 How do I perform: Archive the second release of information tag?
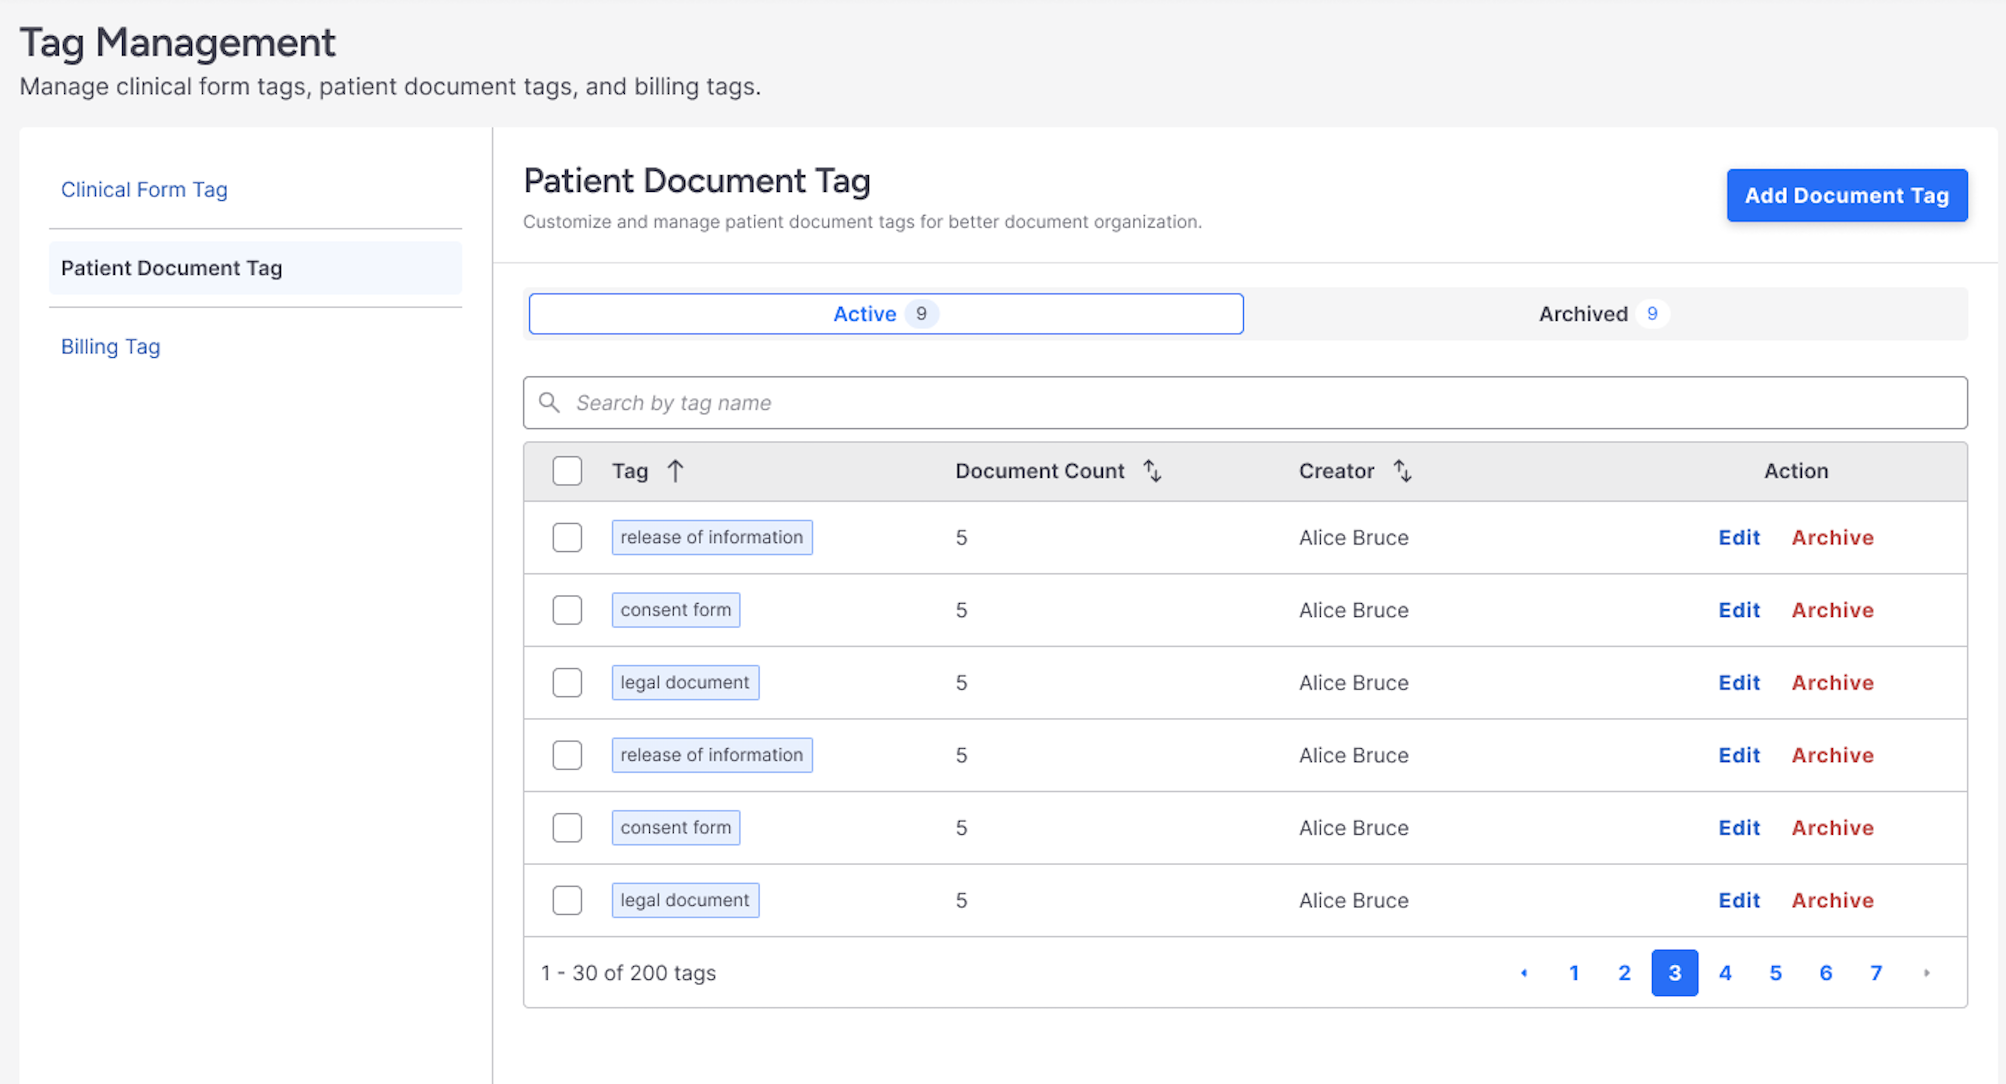tap(1832, 755)
